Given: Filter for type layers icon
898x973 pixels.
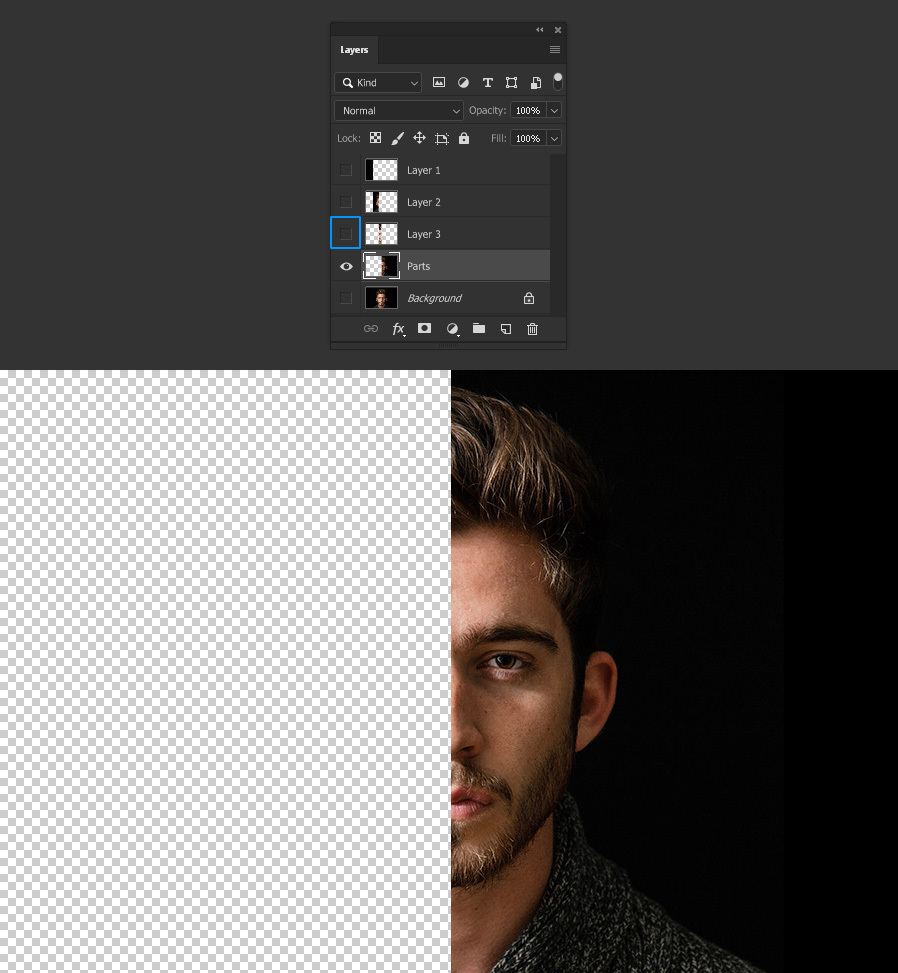Looking at the screenshot, I should pyautogui.click(x=488, y=83).
